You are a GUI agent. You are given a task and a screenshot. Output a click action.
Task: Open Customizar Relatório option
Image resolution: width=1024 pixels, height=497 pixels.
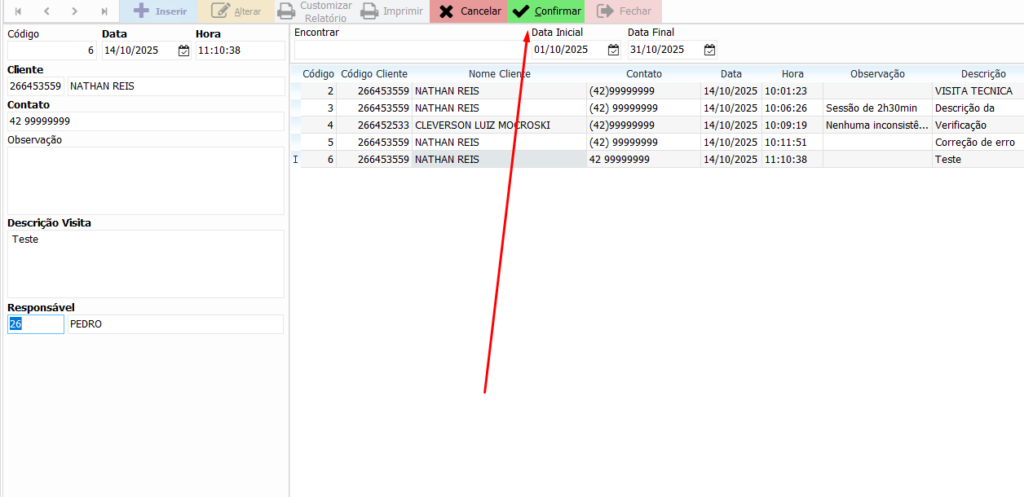click(x=314, y=12)
